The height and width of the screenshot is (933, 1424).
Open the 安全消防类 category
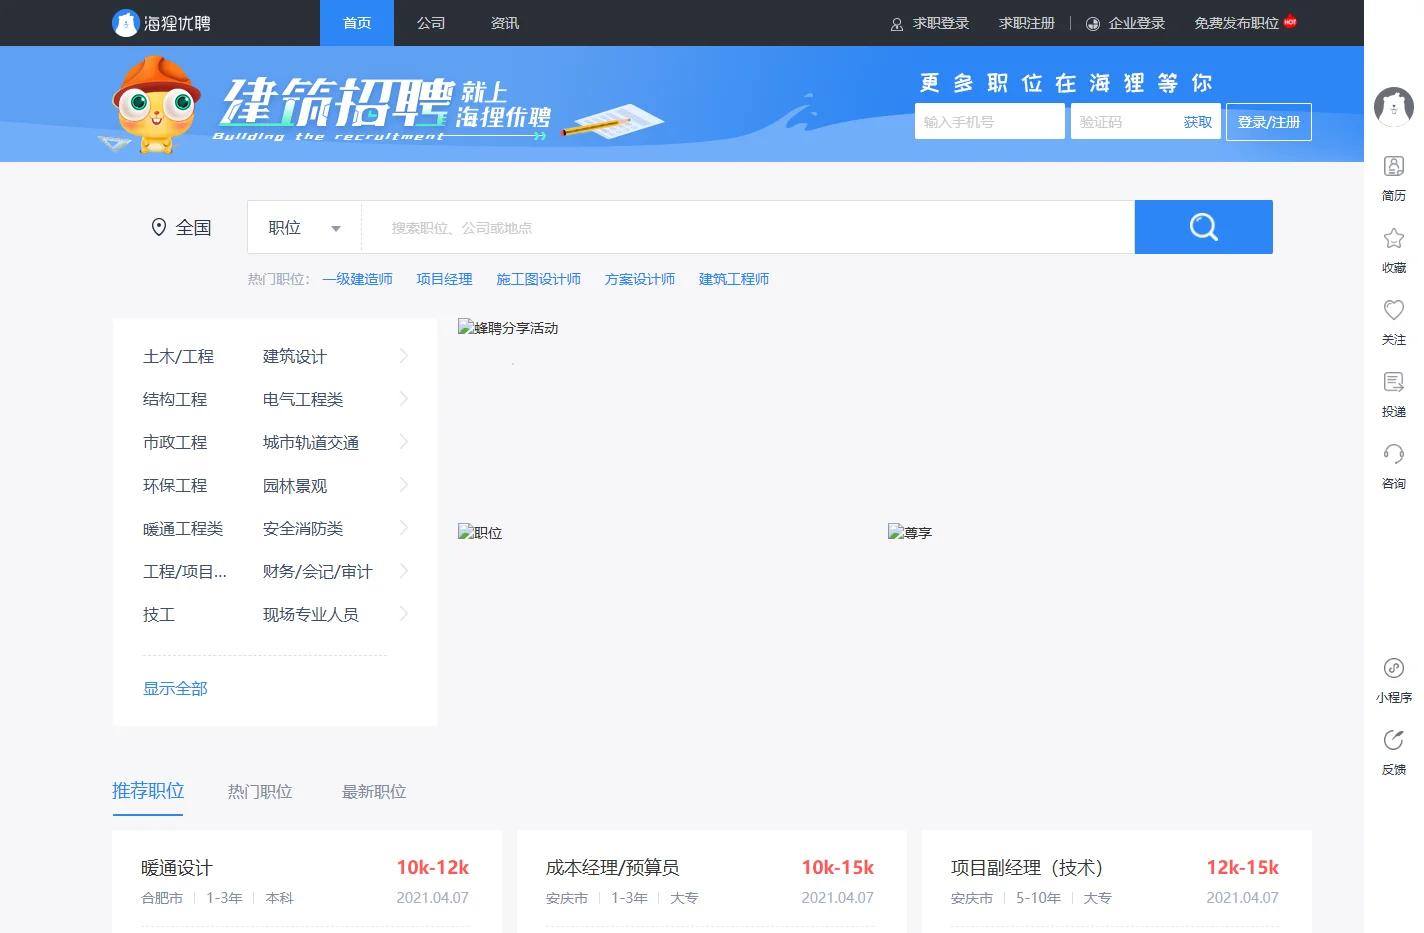tap(303, 528)
